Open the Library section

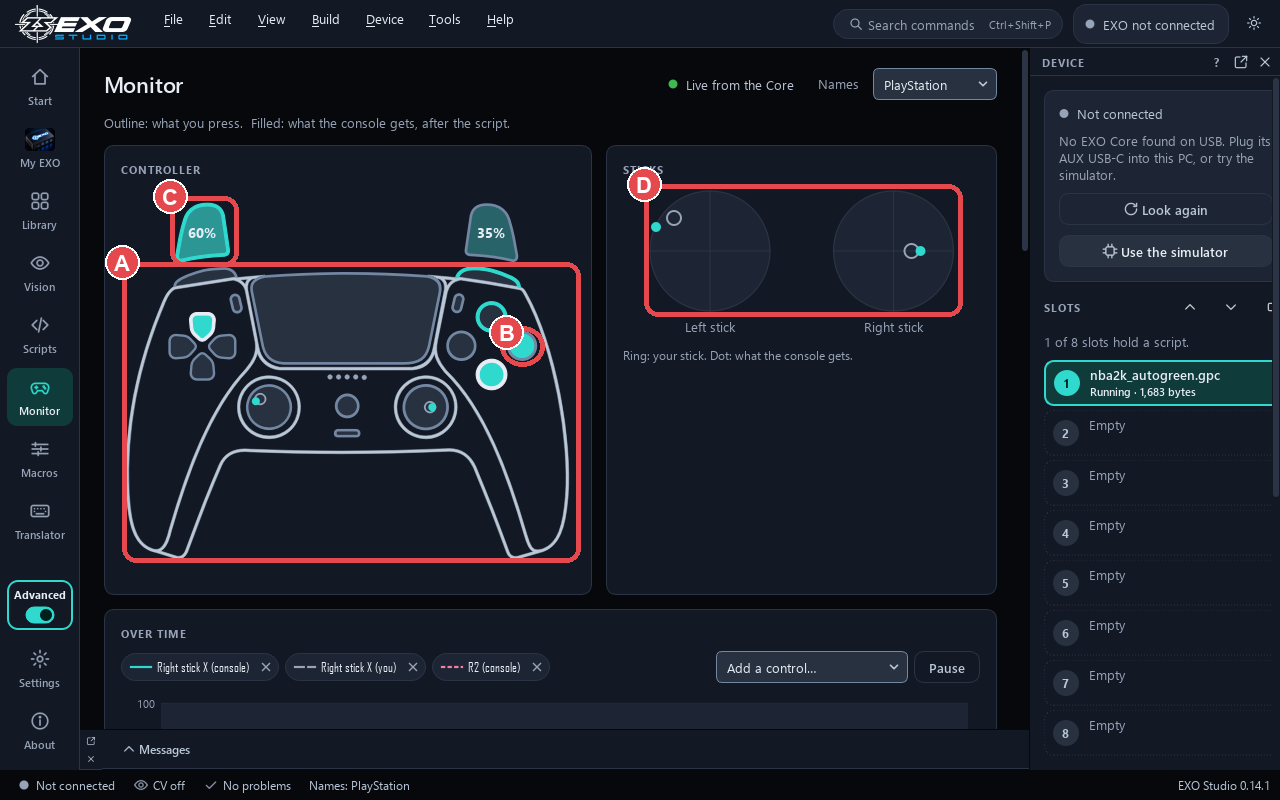click(x=40, y=211)
